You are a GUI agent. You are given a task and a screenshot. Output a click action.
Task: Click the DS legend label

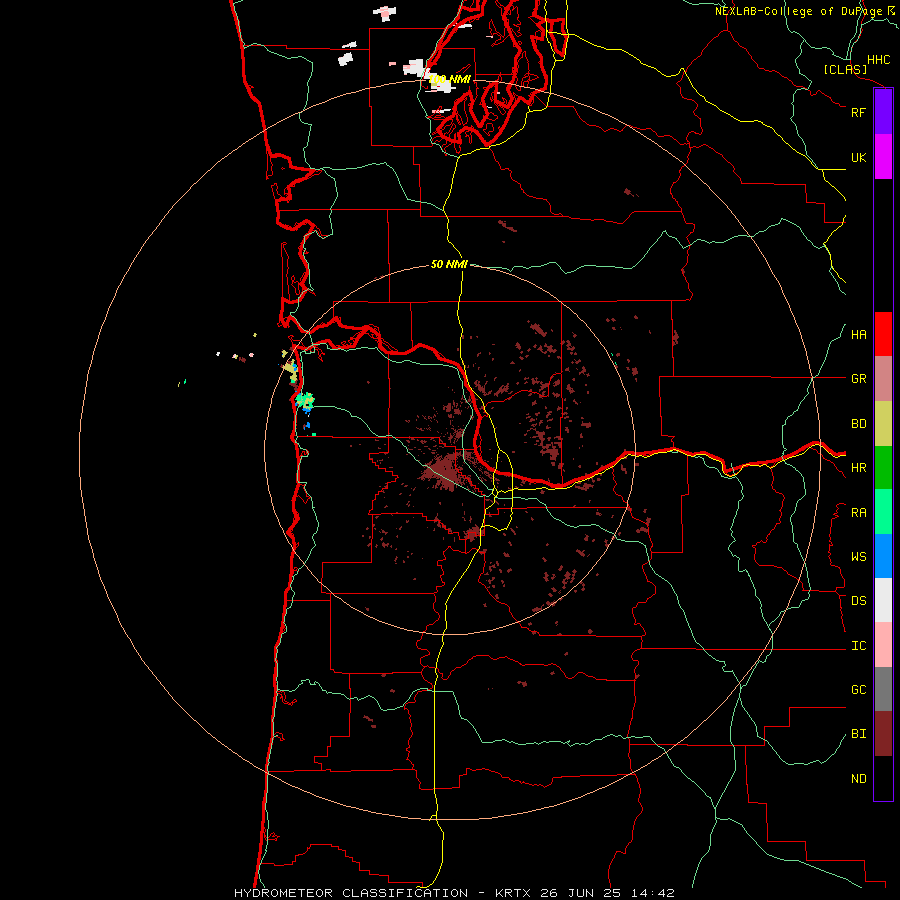858,601
